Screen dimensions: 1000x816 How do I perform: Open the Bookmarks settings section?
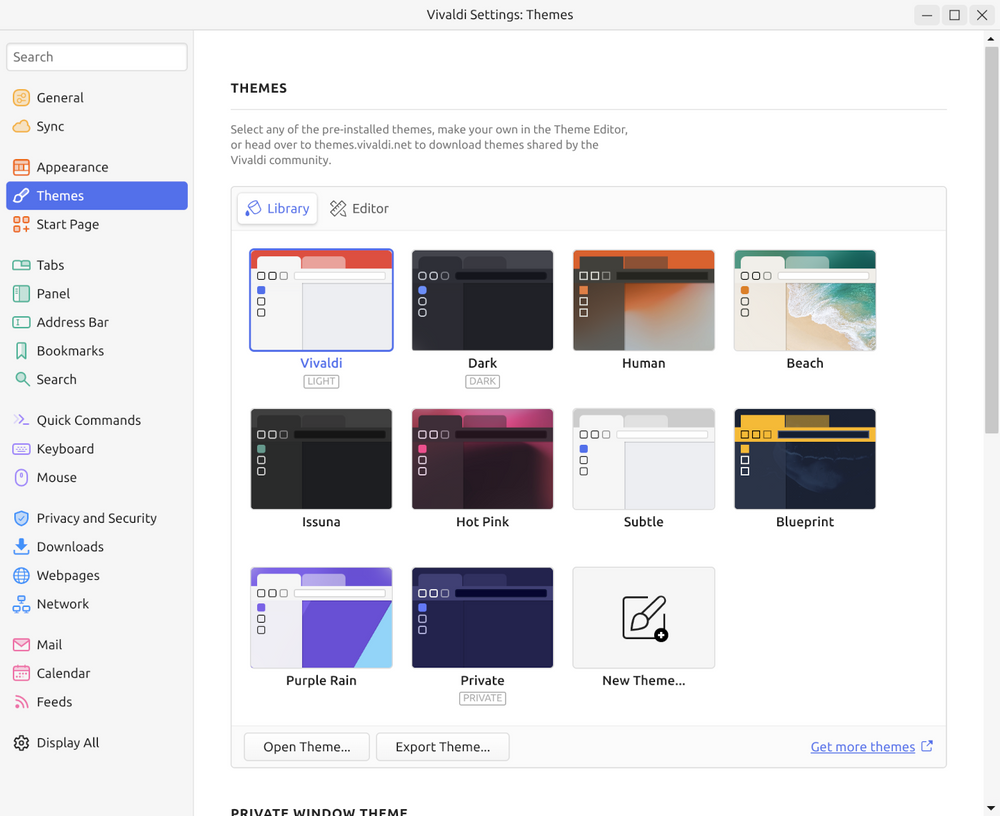click(71, 350)
